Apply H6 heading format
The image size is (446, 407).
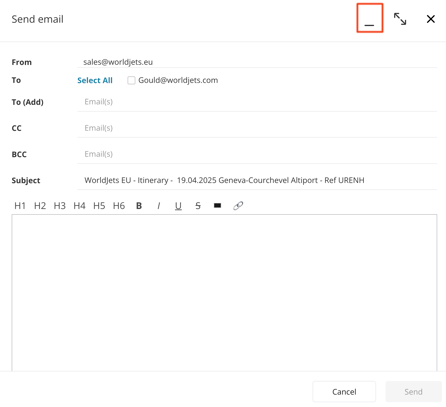(119, 206)
